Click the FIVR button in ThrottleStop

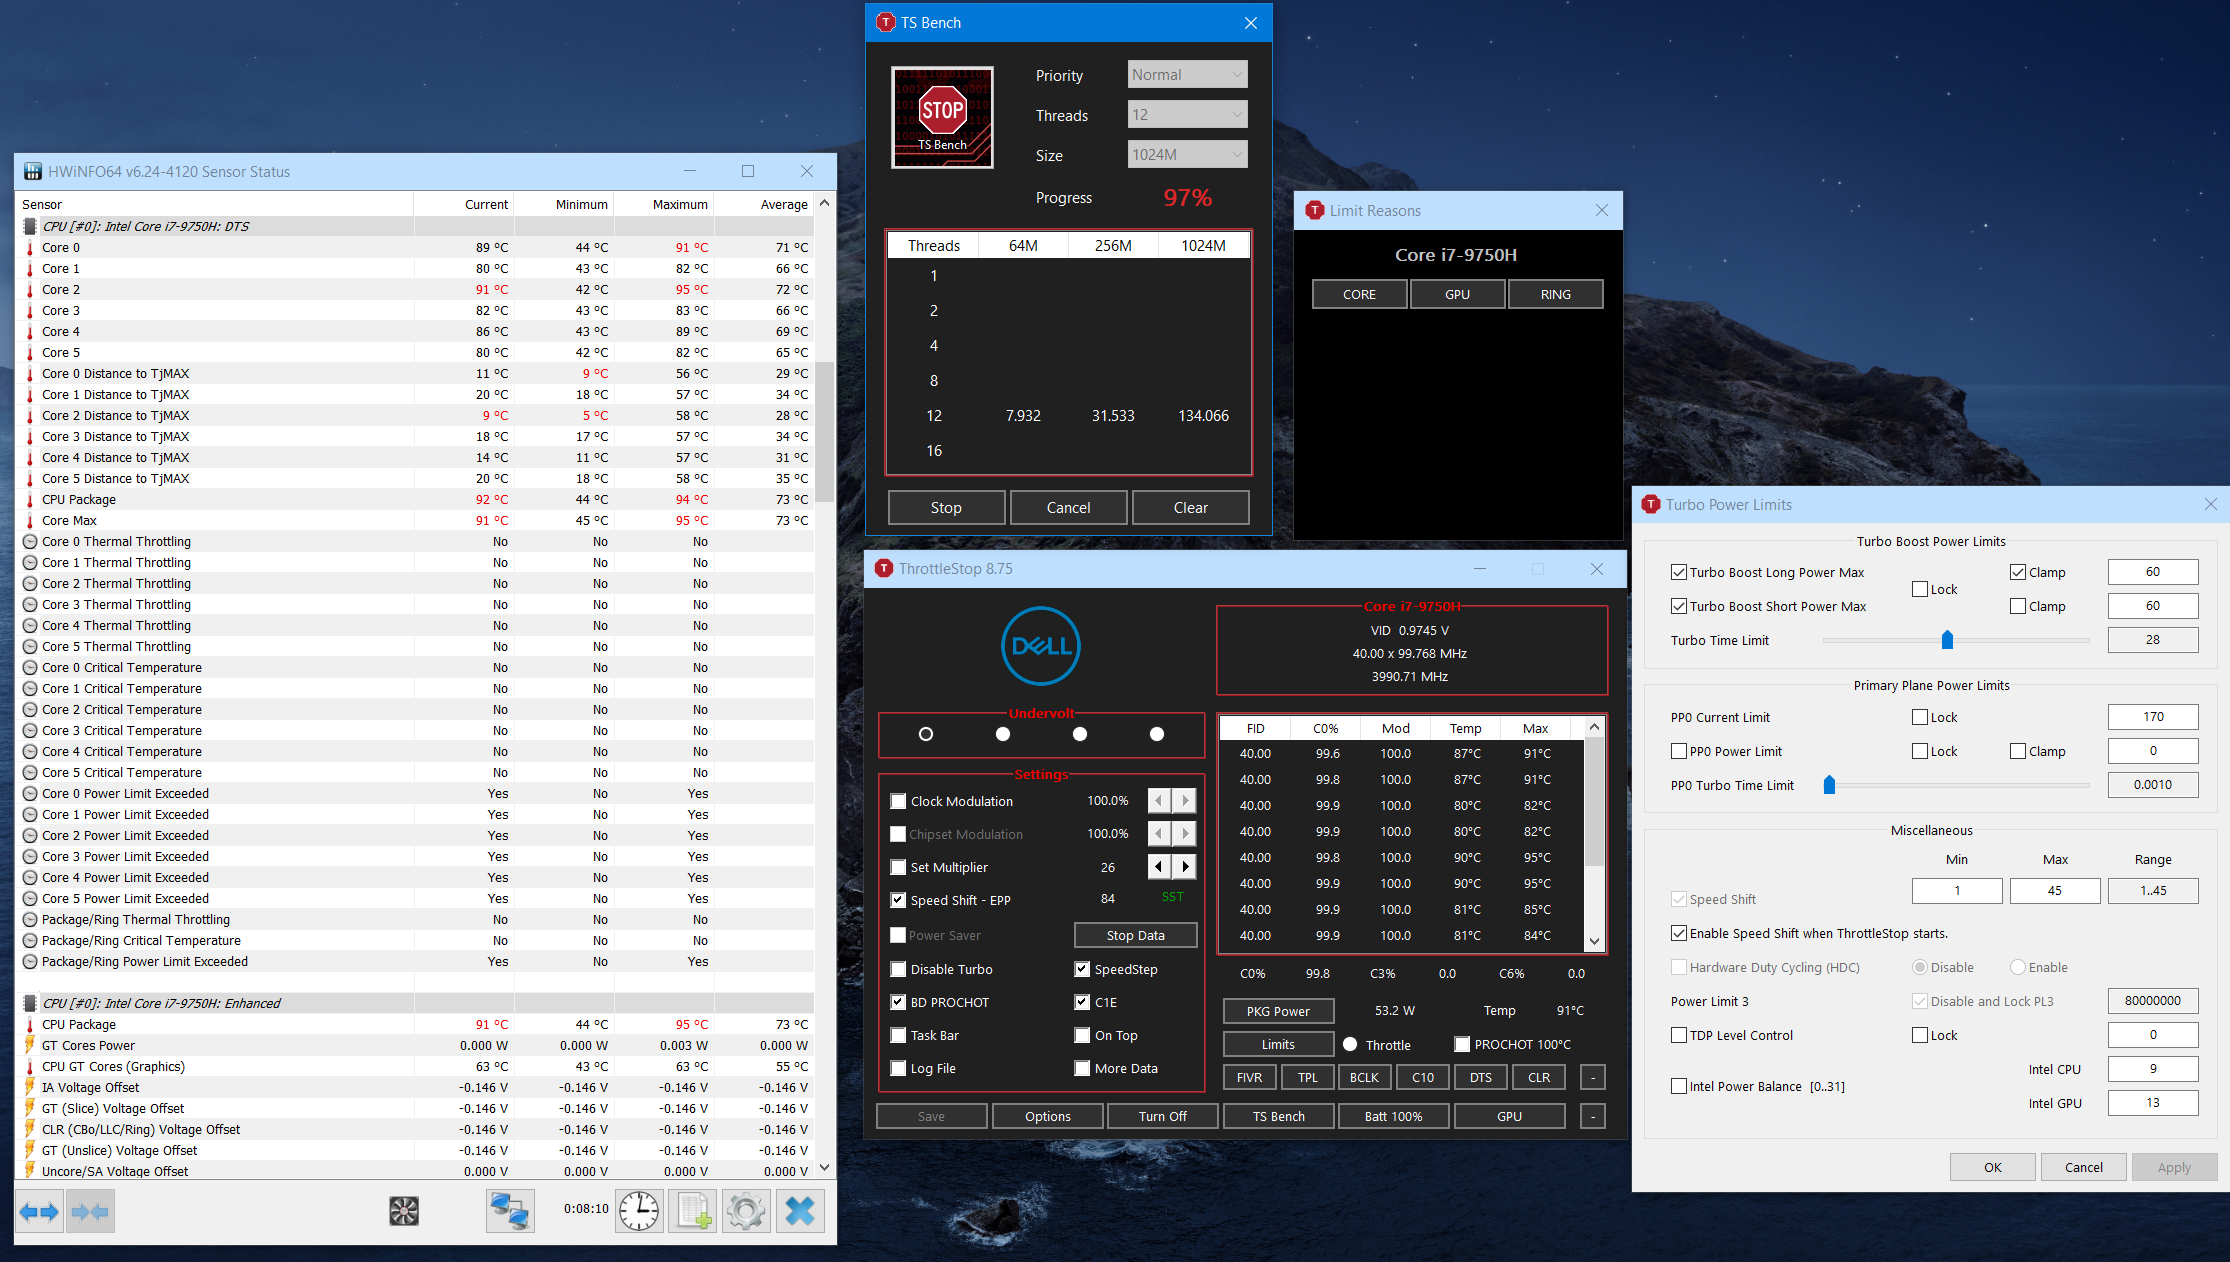pyautogui.click(x=1249, y=1077)
